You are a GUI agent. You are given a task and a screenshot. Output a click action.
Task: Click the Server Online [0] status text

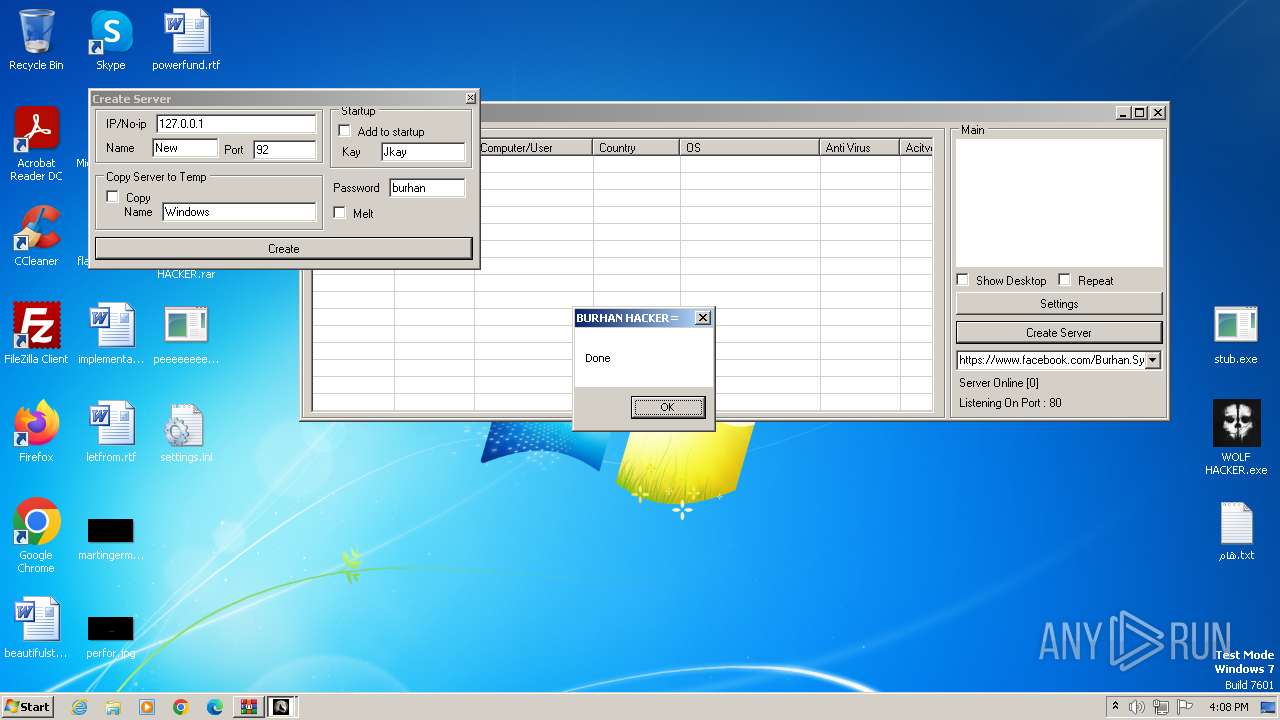pyautogui.click(x=999, y=383)
